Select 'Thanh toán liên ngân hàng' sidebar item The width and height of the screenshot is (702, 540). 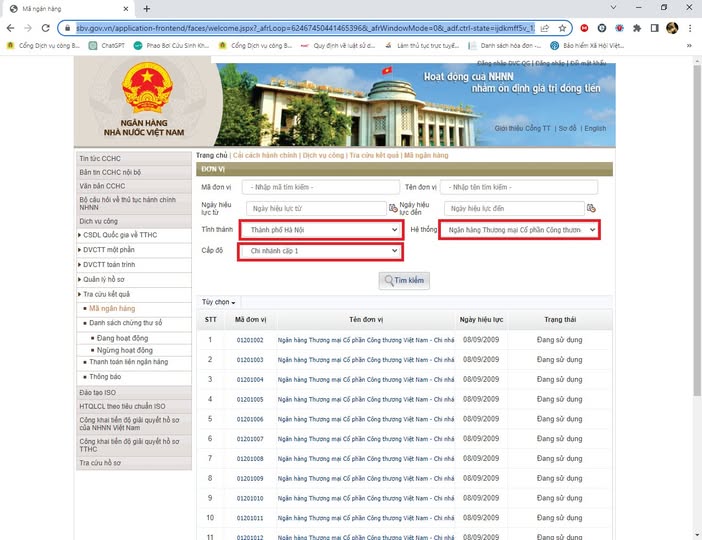(x=128, y=362)
